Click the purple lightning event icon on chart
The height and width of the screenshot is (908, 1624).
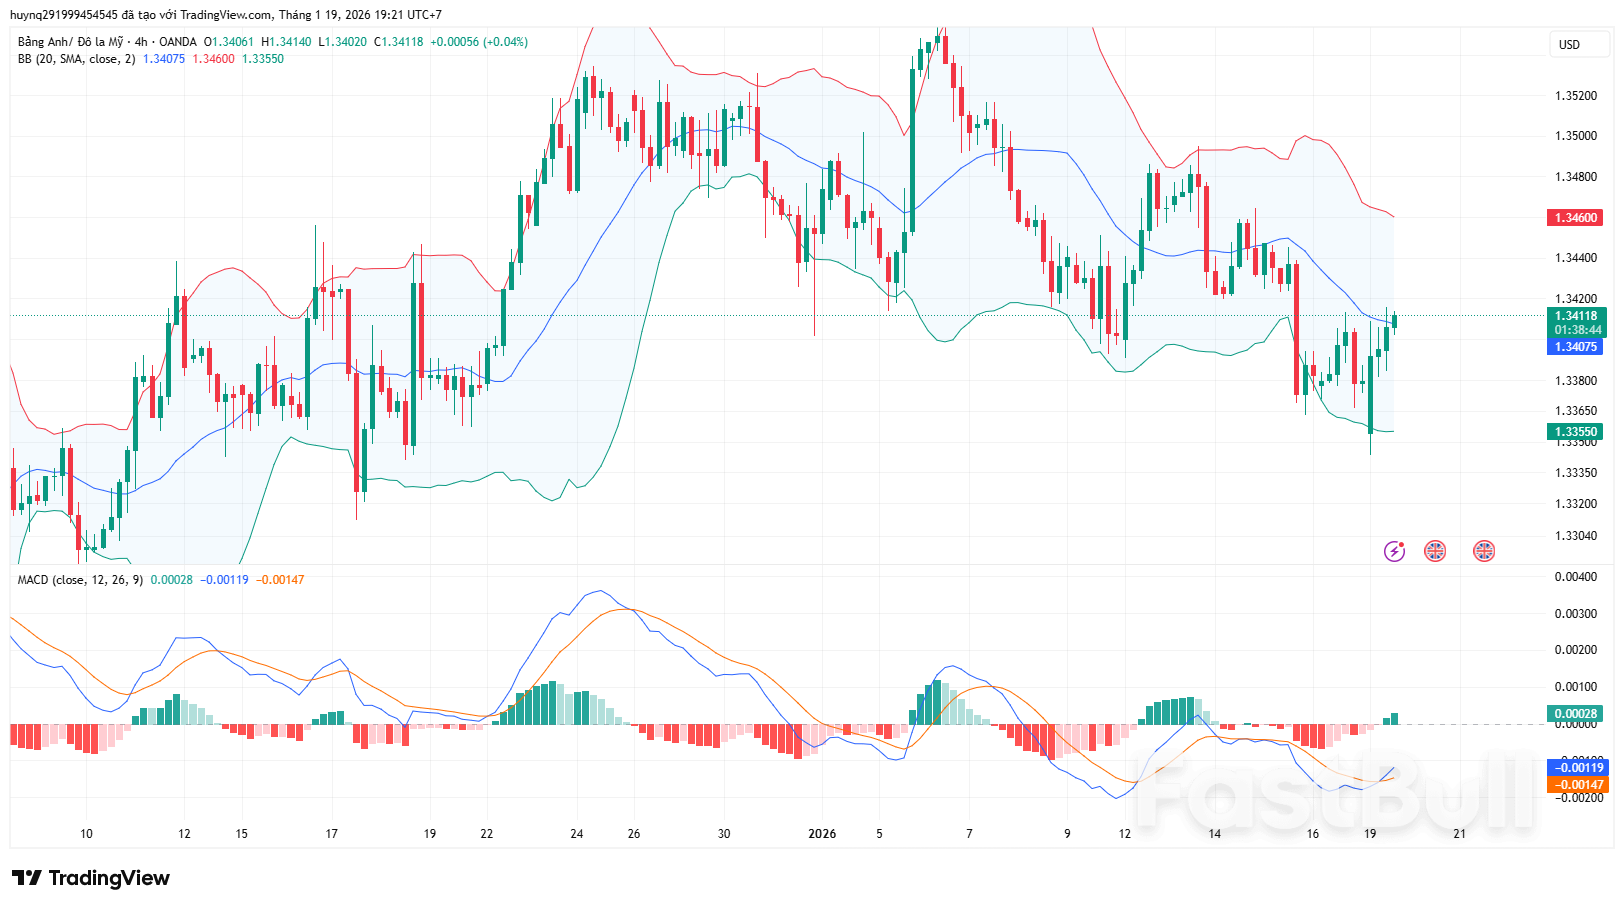click(1395, 550)
